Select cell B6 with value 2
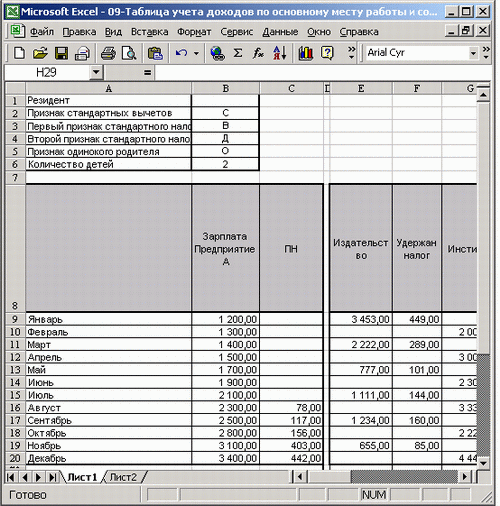The width and height of the screenshot is (500, 506). coord(225,164)
